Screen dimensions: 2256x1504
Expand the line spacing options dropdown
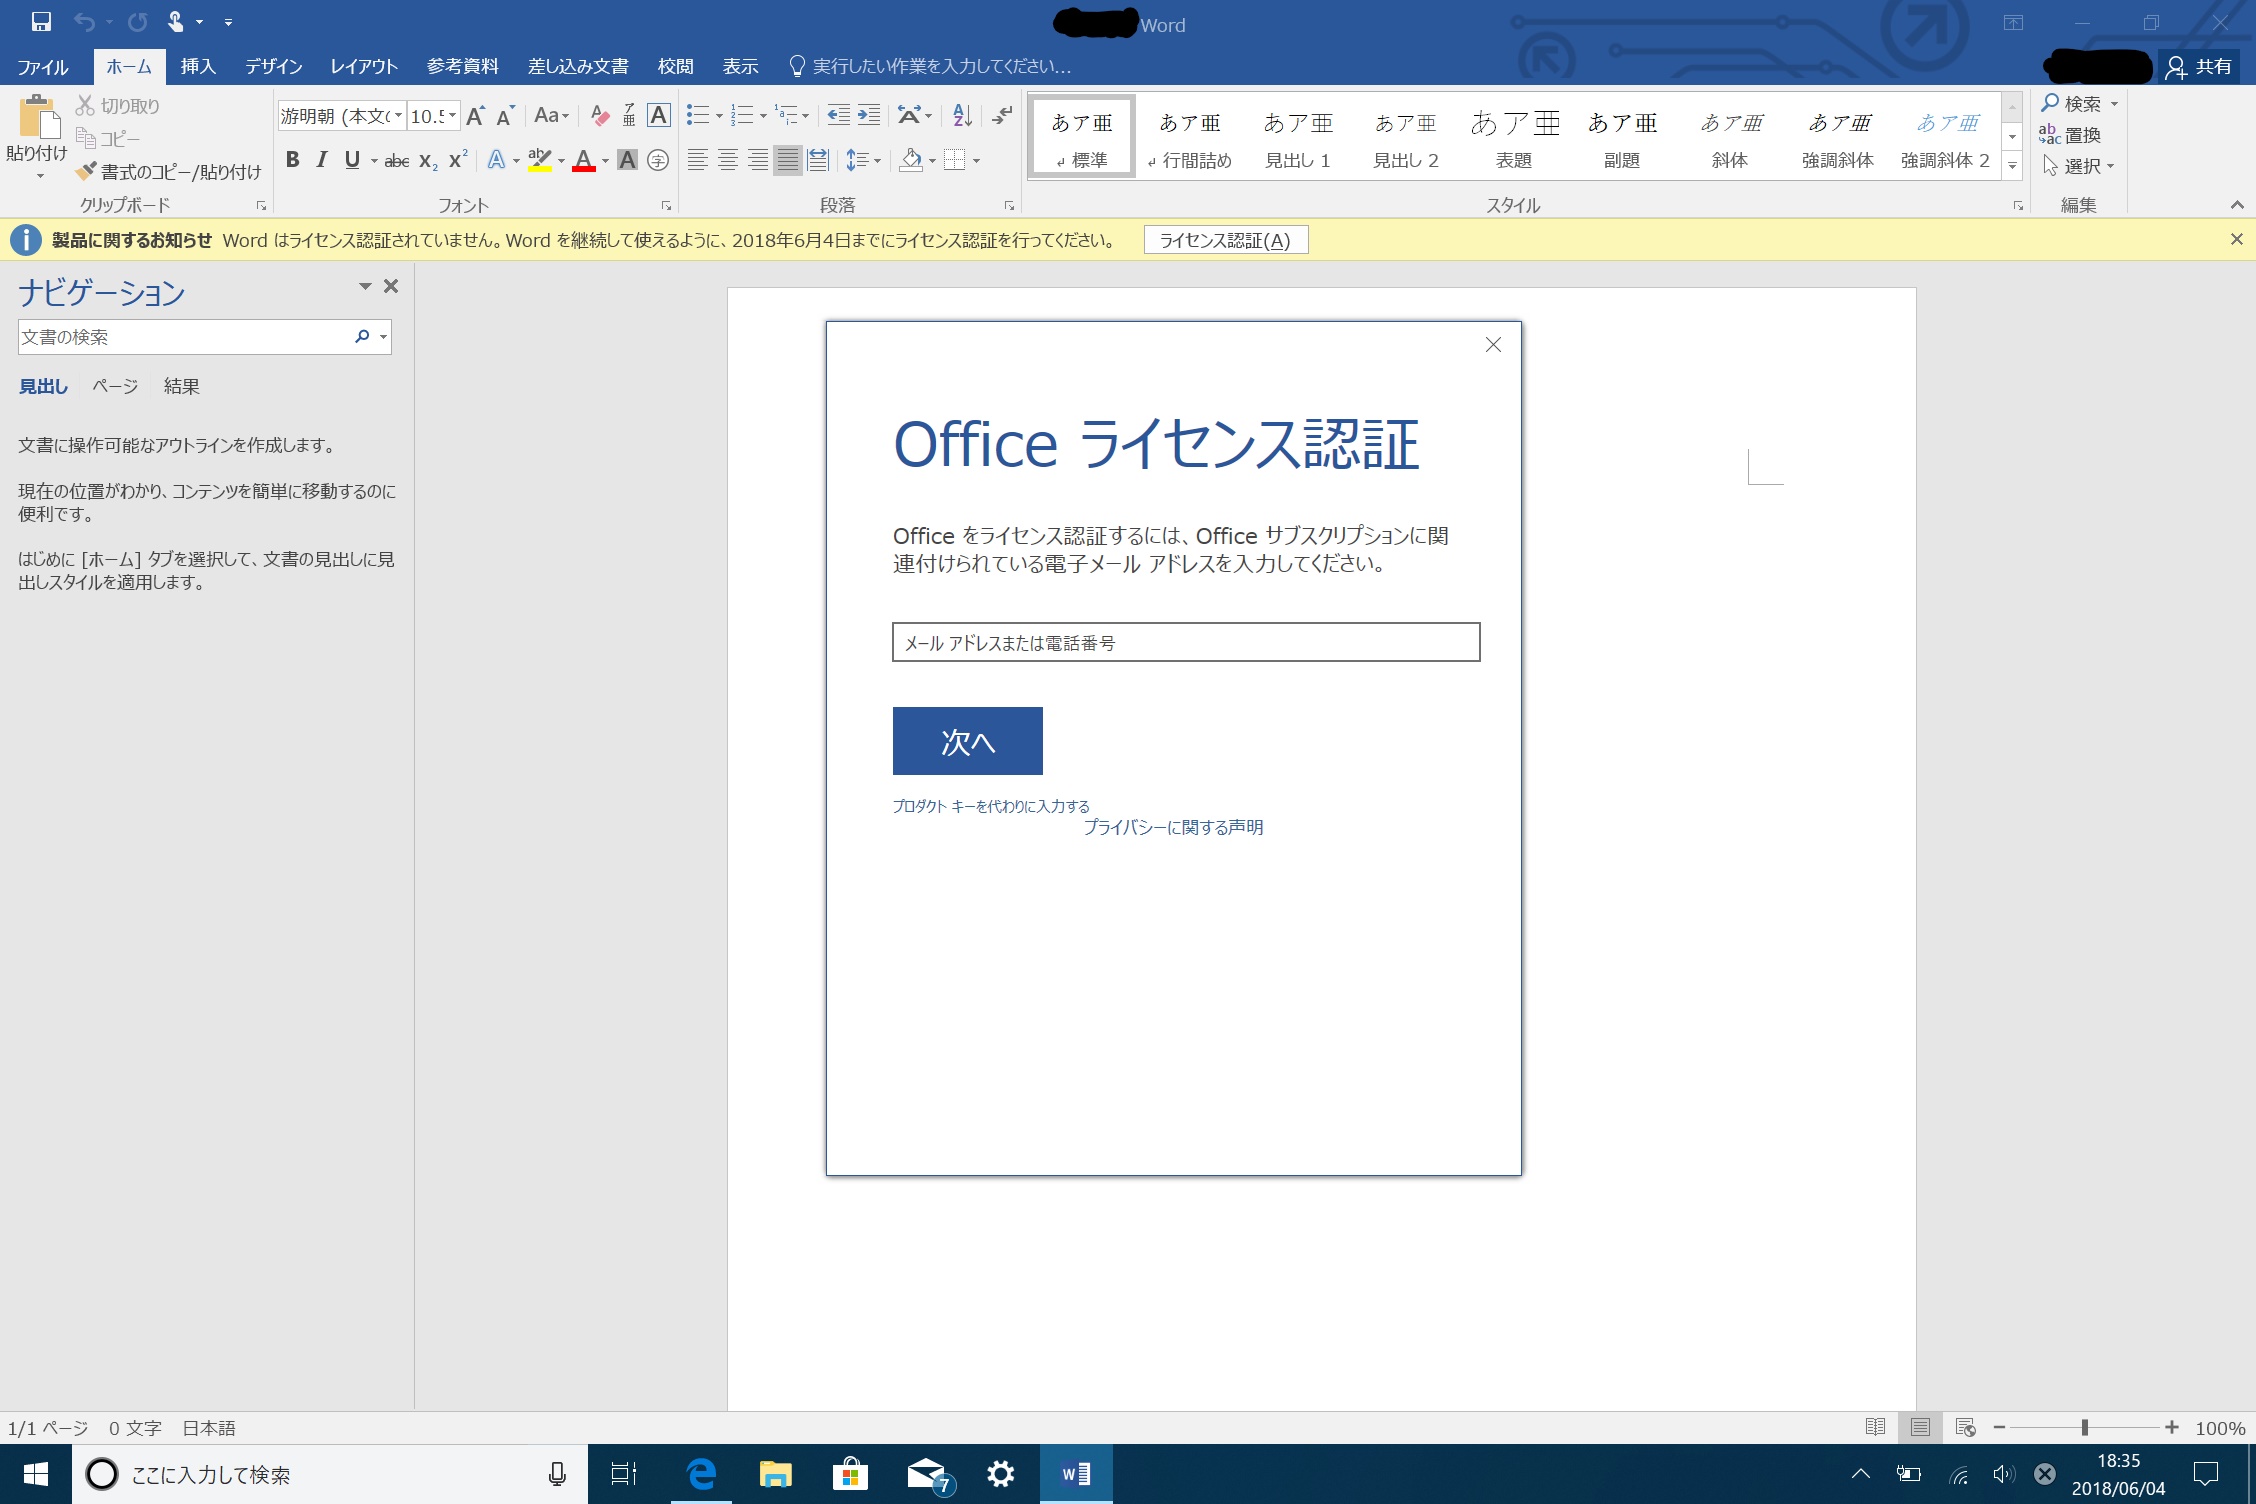coord(876,158)
